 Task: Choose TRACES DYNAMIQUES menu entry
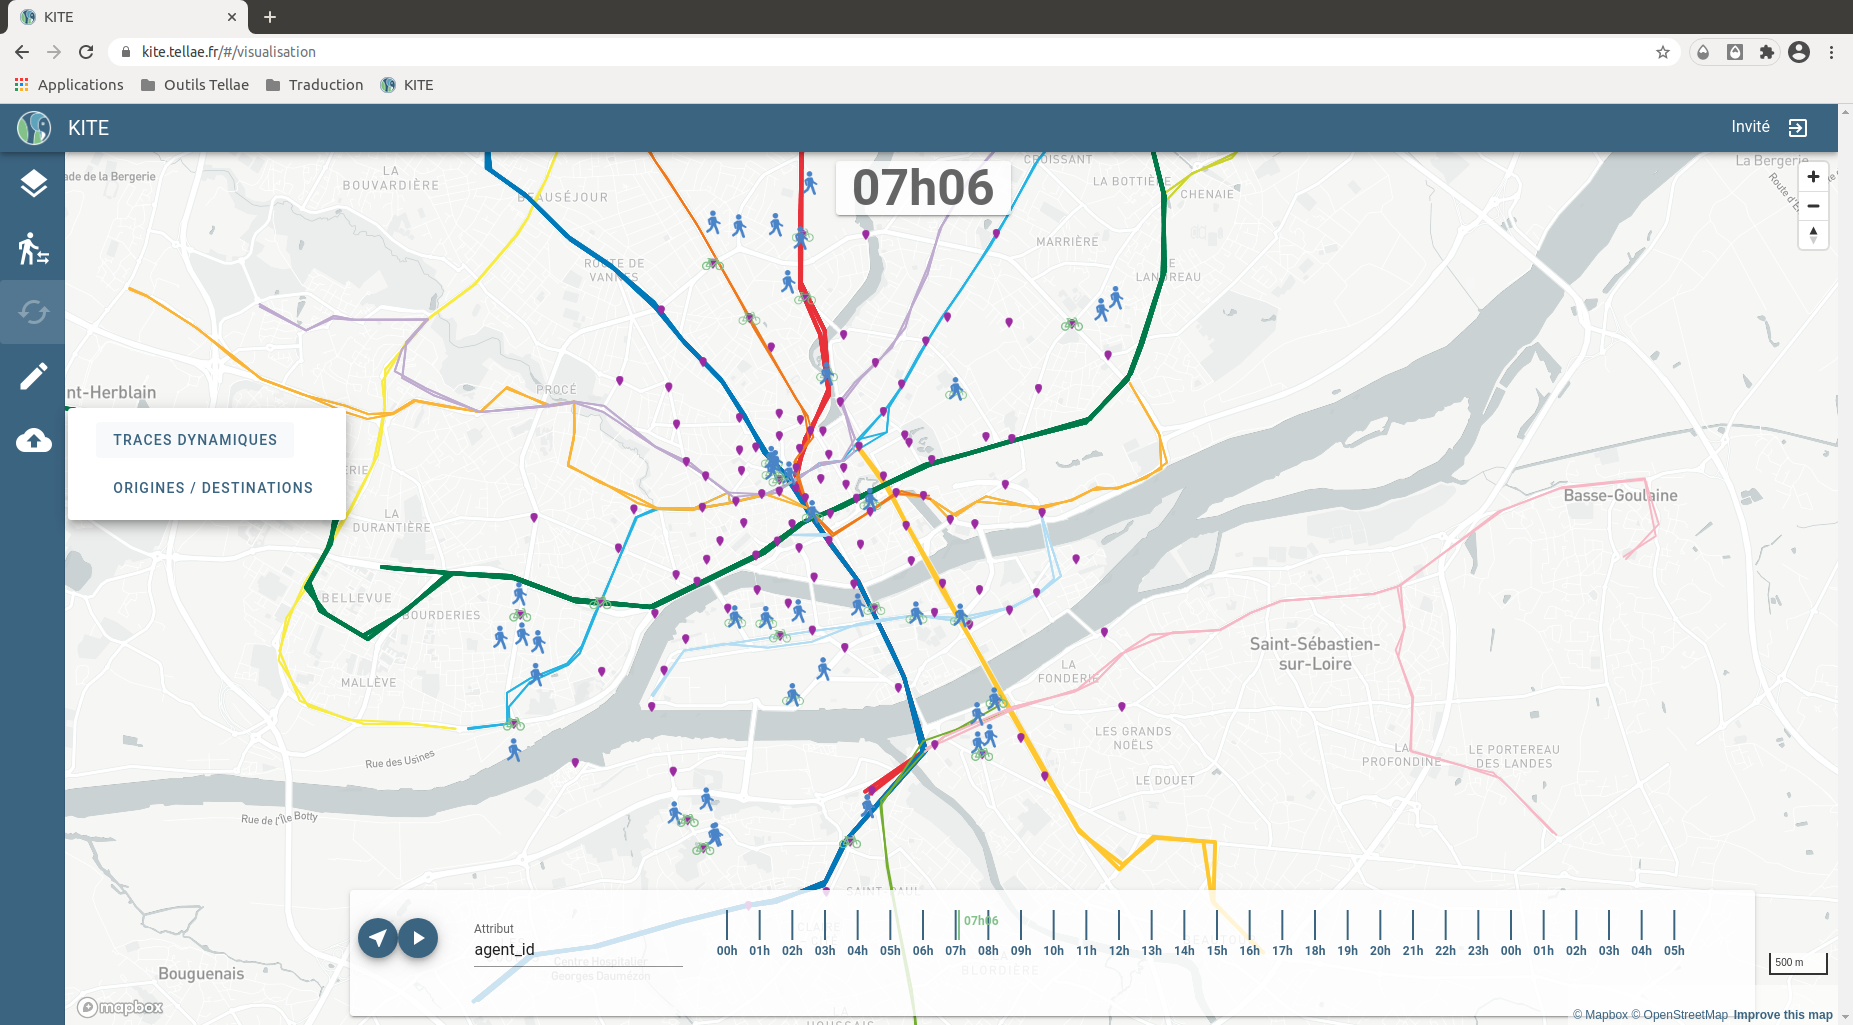(195, 440)
